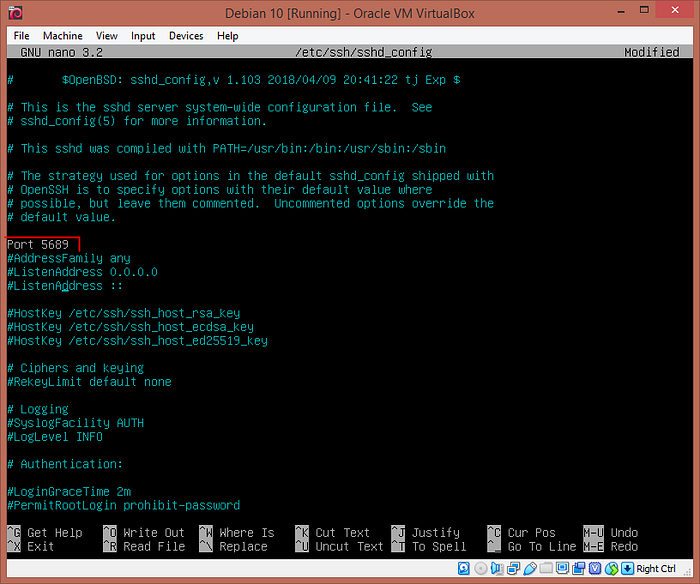Click the #LoginGraceTime 2m line

pyautogui.click(x=69, y=492)
